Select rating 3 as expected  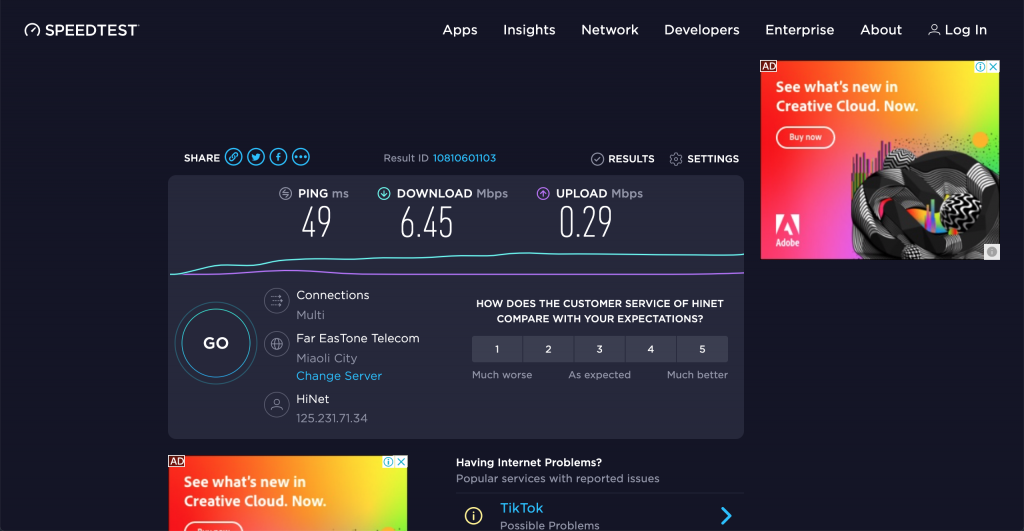tap(600, 349)
